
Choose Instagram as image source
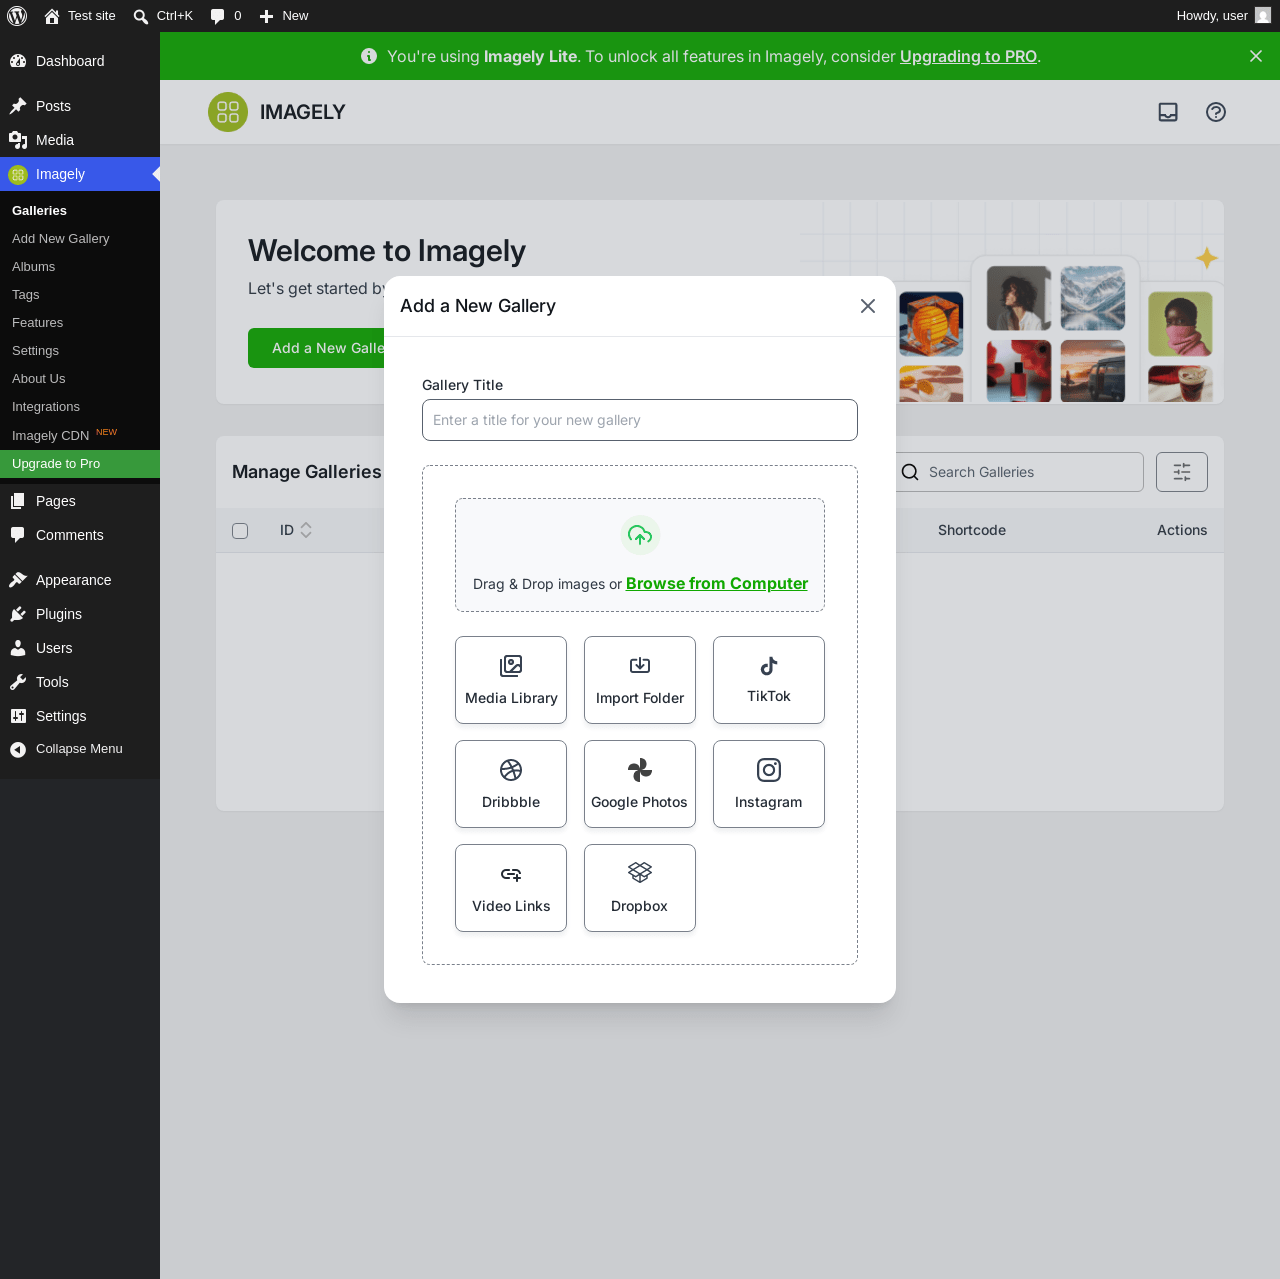coord(769,784)
